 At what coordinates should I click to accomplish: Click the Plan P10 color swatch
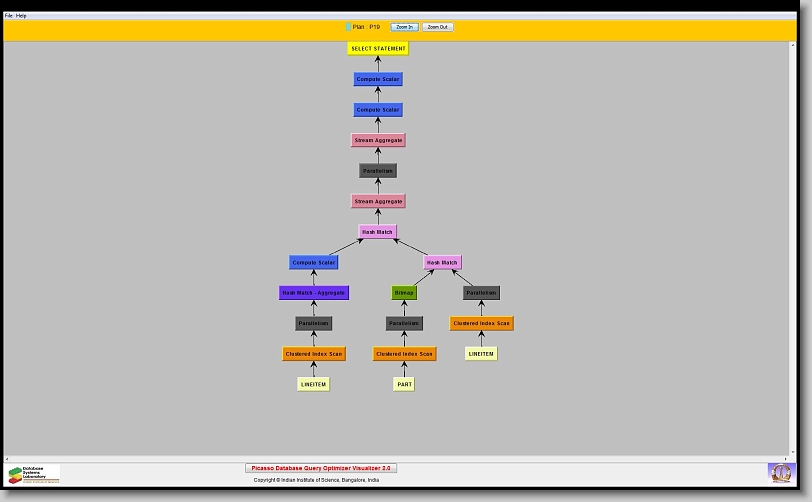pyautogui.click(x=348, y=27)
